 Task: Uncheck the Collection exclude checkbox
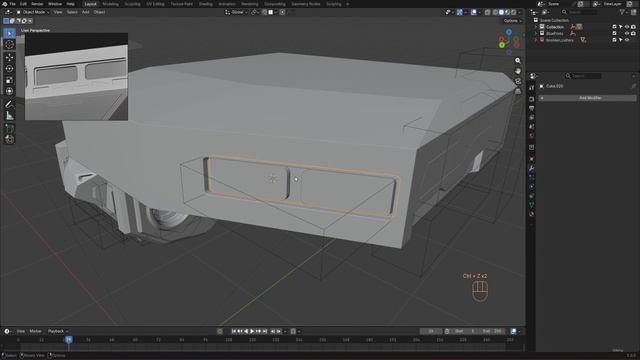[x=614, y=27]
